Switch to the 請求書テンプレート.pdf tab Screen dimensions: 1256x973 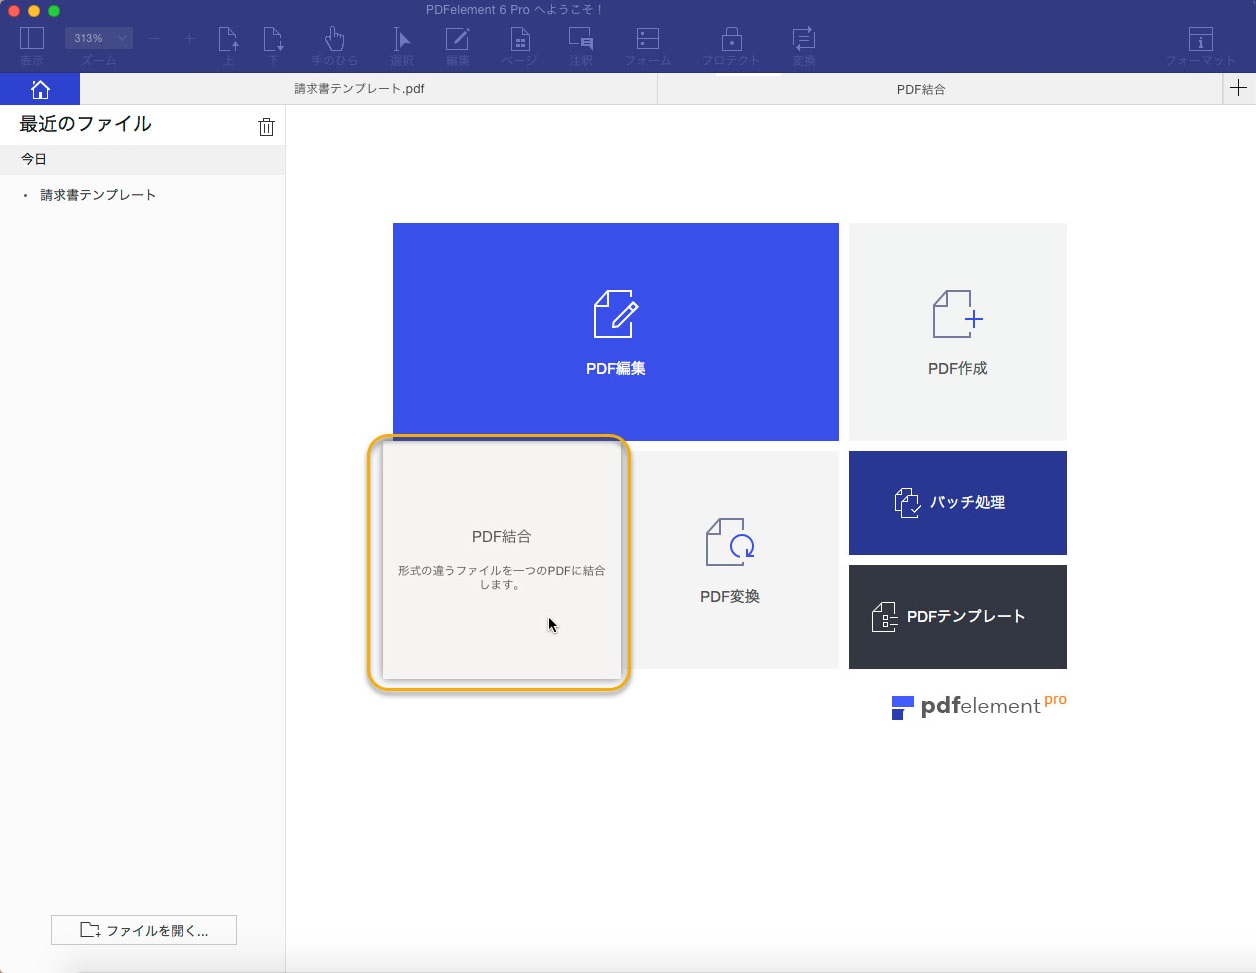point(360,89)
